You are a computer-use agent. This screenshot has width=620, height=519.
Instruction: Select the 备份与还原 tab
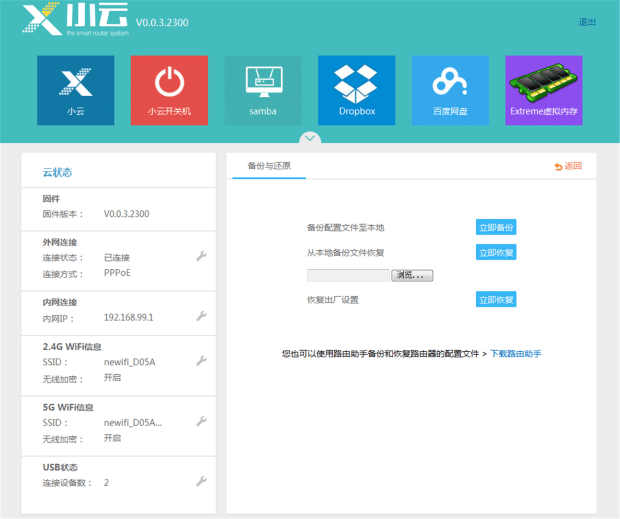click(269, 166)
